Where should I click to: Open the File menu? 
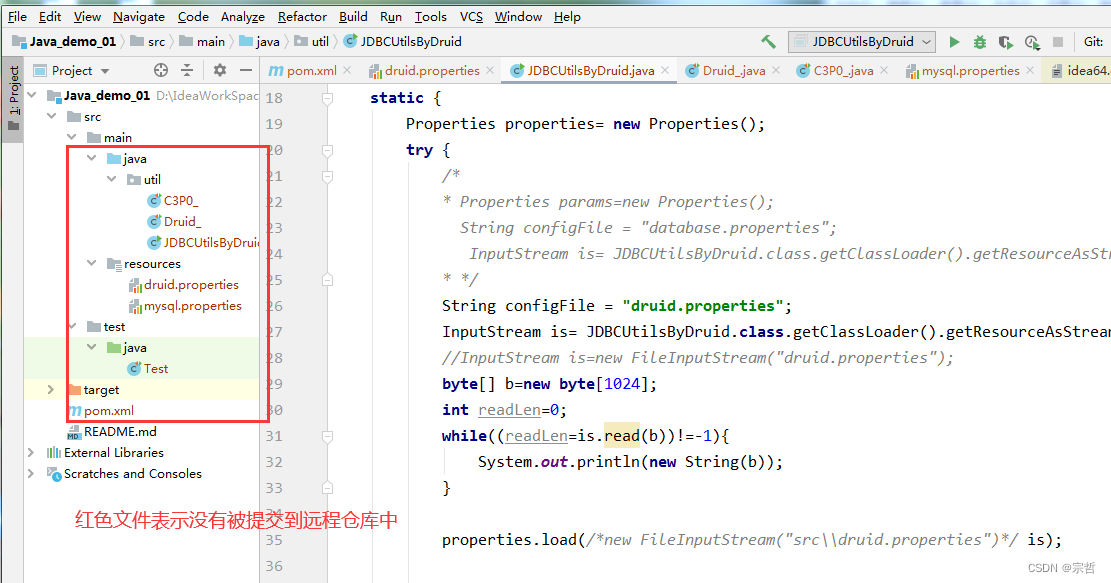click(x=17, y=16)
